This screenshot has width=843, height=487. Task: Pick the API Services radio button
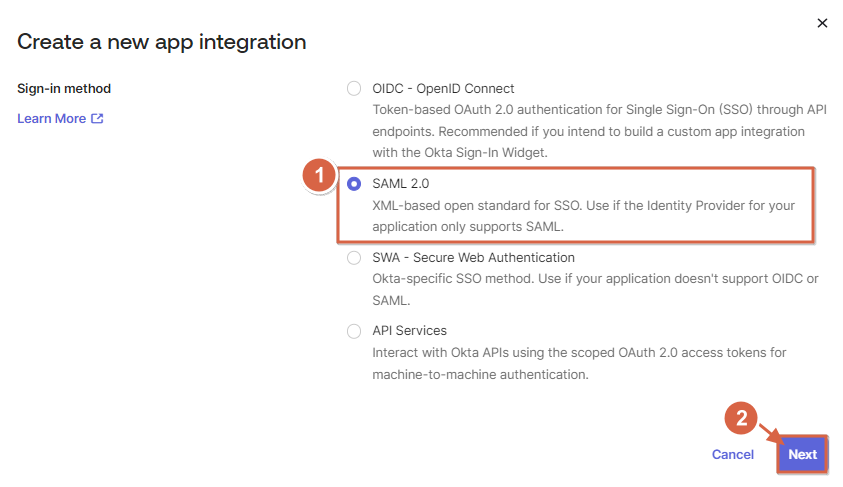(x=354, y=331)
